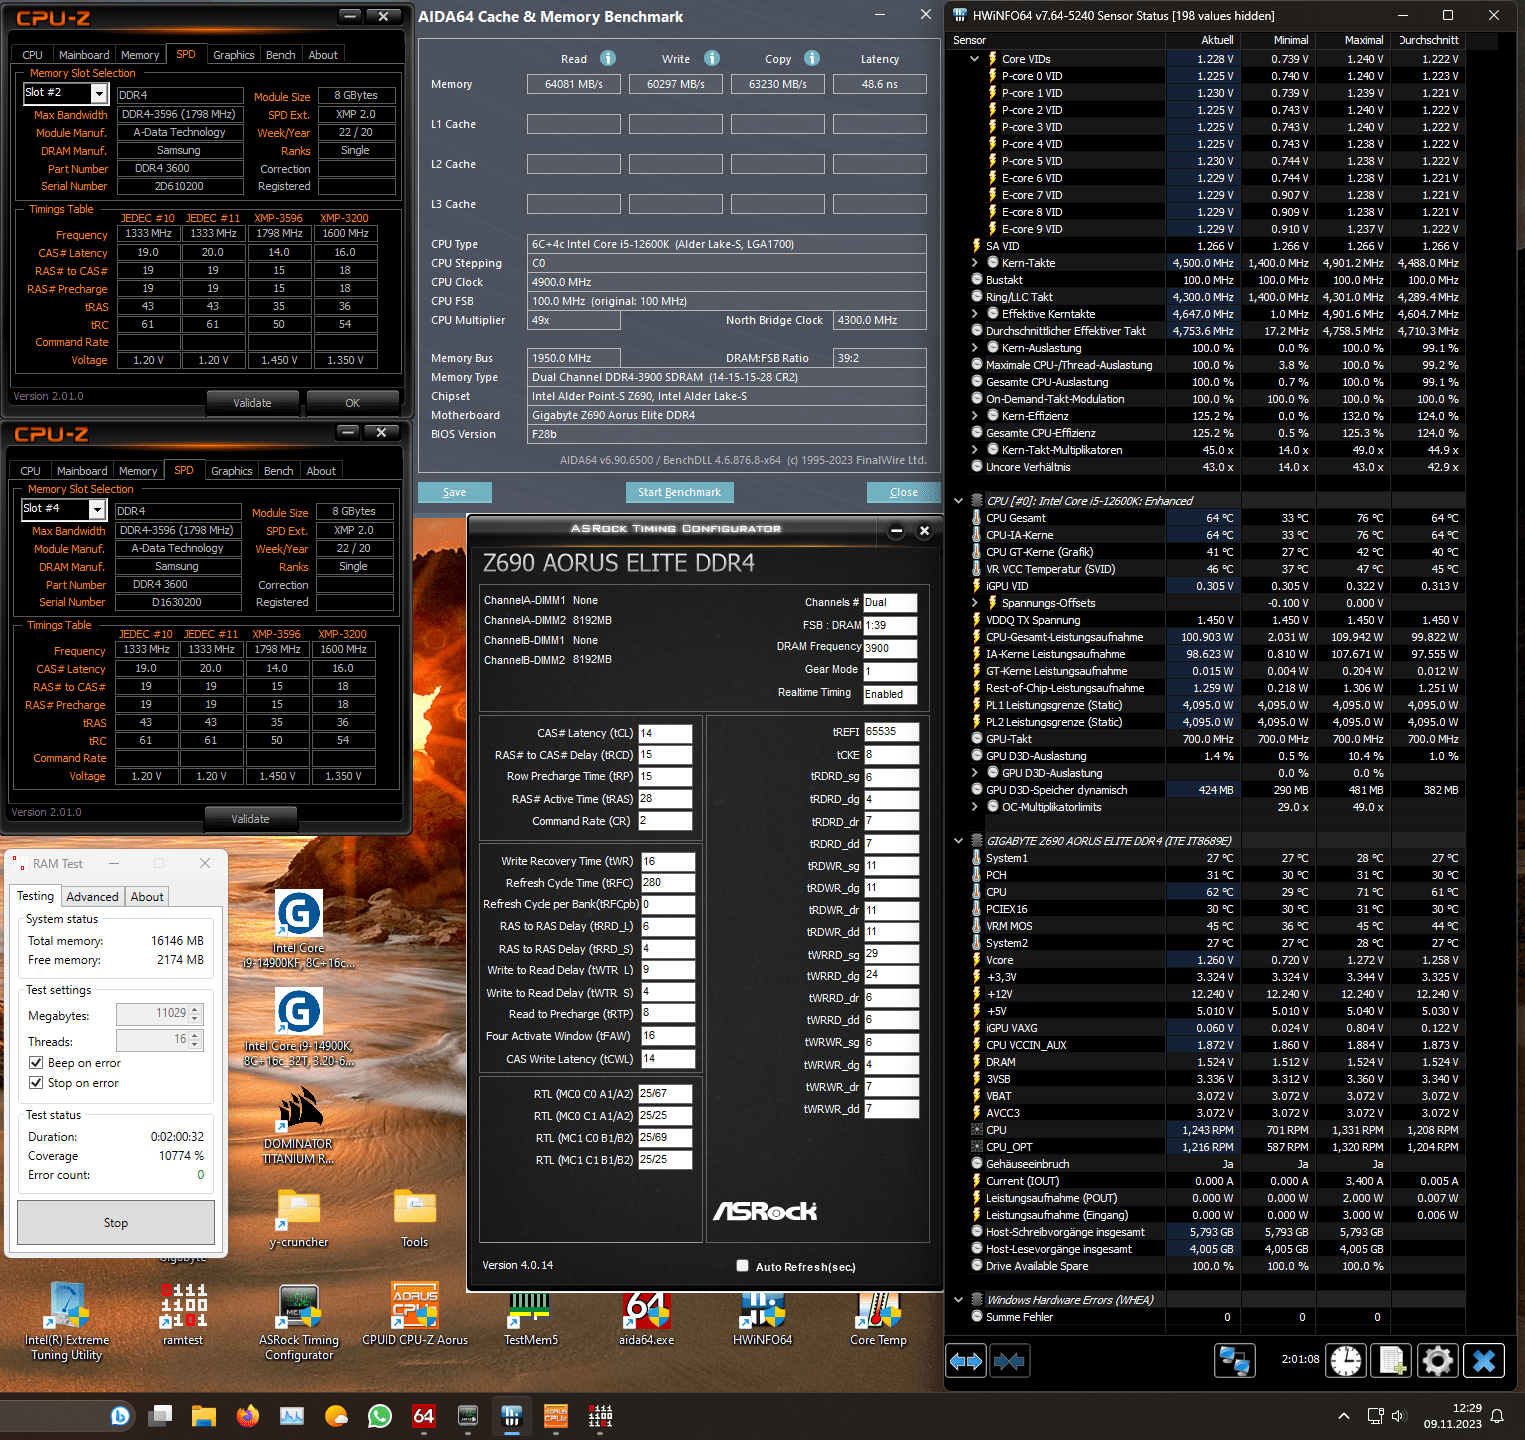1525x1440 pixels.
Task: Open Tools folder on desktop
Action: (415, 1218)
